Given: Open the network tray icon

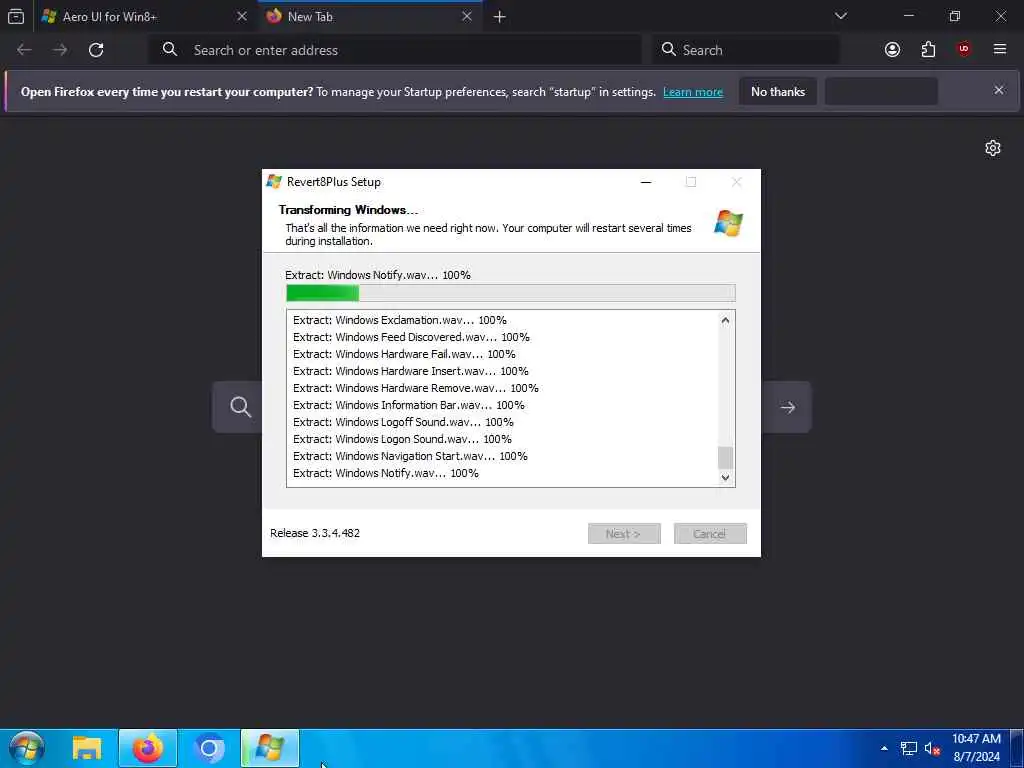Looking at the screenshot, I should coord(908,748).
